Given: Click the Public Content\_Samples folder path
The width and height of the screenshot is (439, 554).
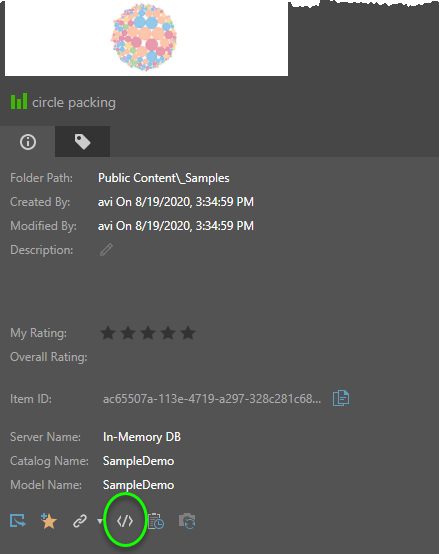Looking at the screenshot, I should 164,178.
